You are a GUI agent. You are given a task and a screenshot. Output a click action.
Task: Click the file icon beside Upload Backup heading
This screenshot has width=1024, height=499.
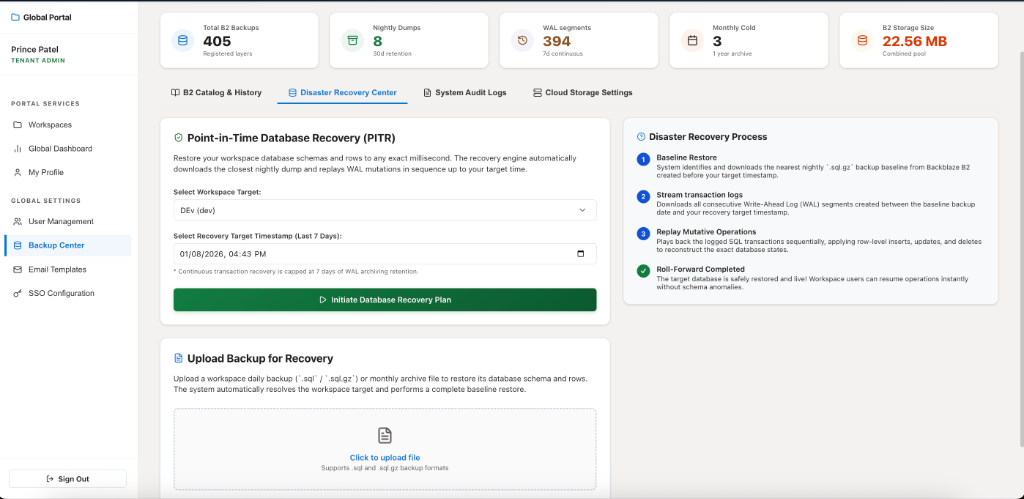click(x=178, y=359)
